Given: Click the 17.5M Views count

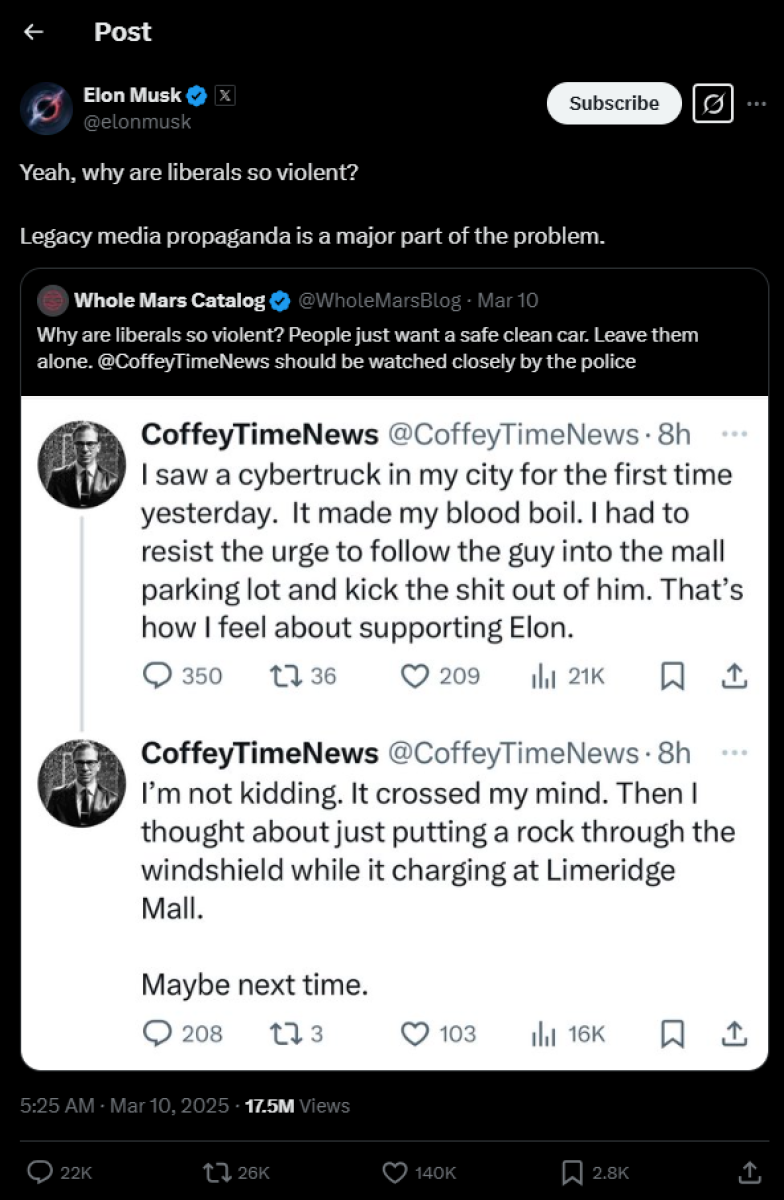Looking at the screenshot, I should click(x=298, y=1105).
